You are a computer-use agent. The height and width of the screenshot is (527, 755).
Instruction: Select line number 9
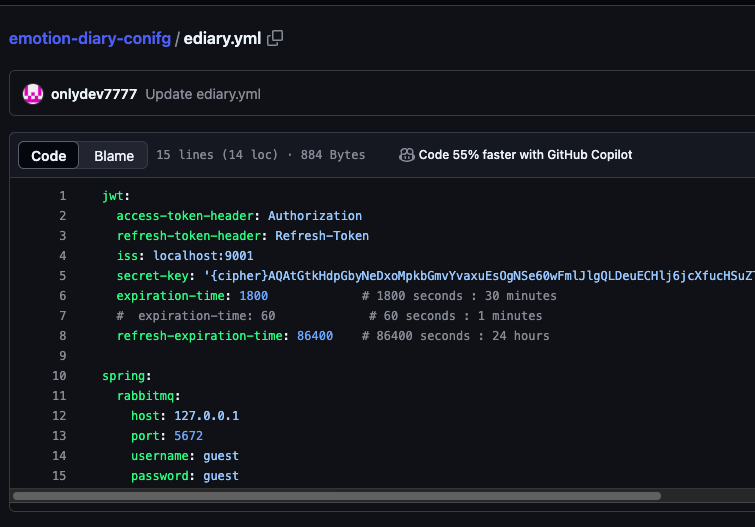click(63, 356)
